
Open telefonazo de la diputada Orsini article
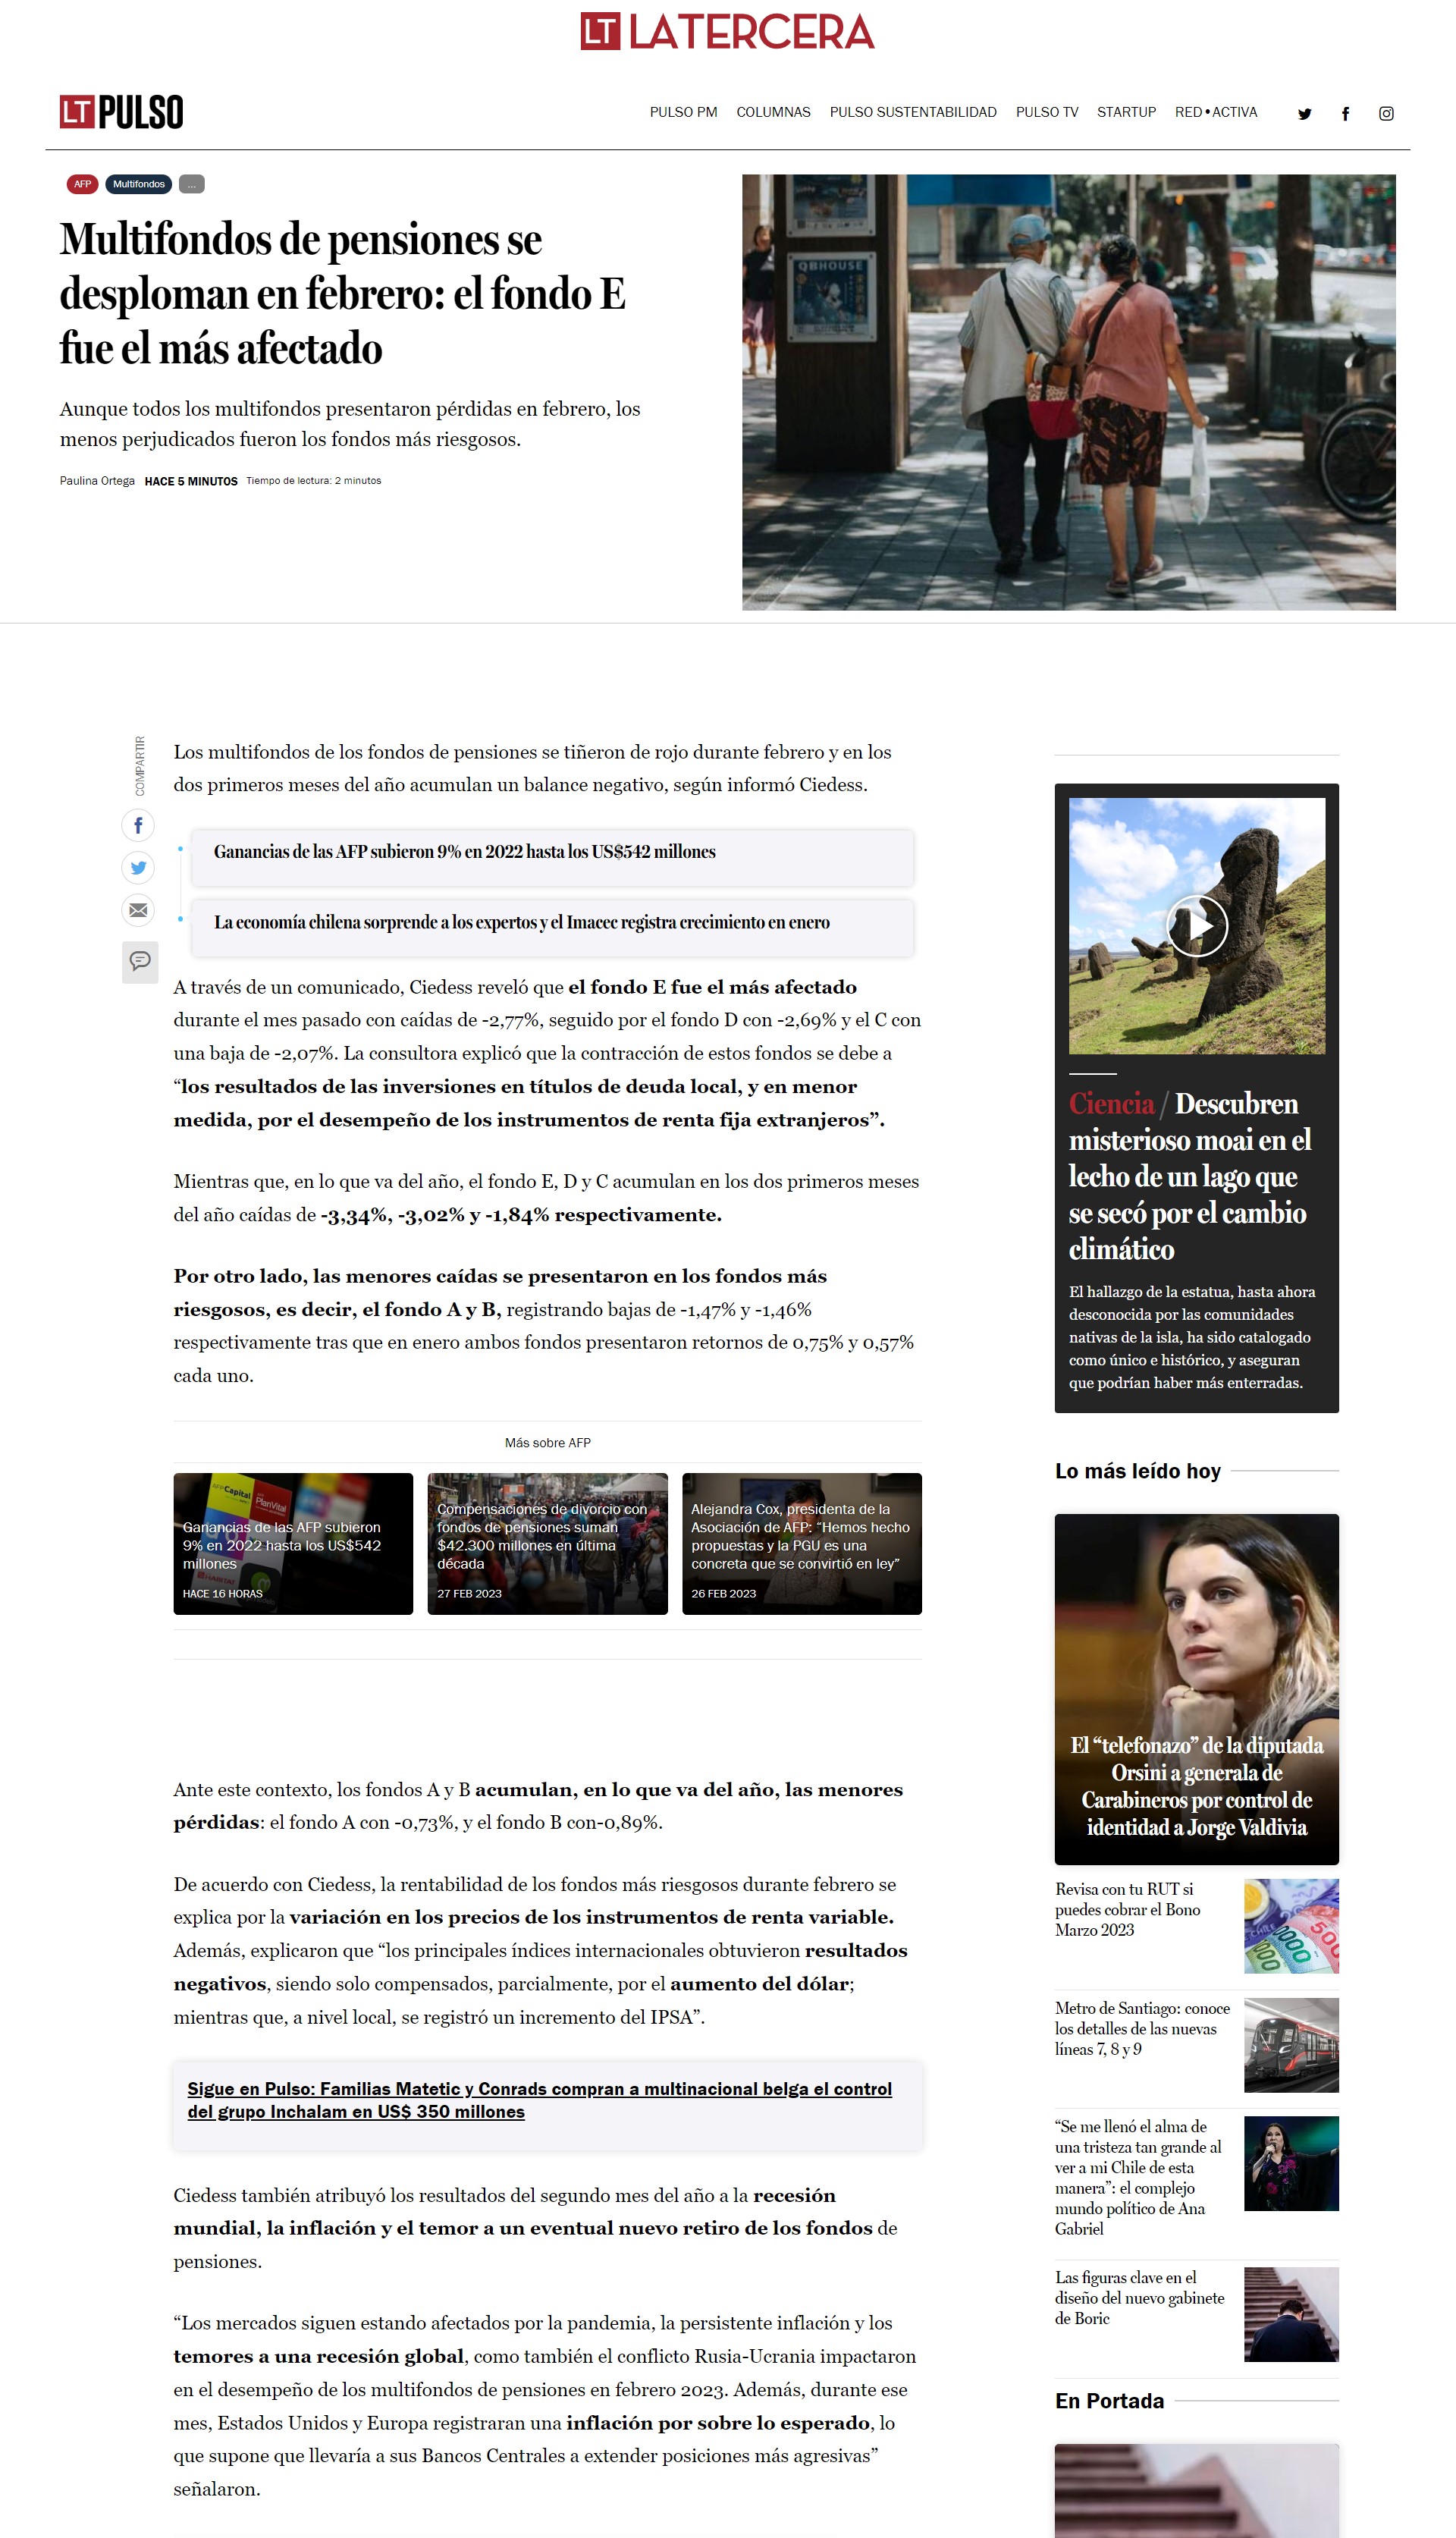(x=1196, y=1689)
